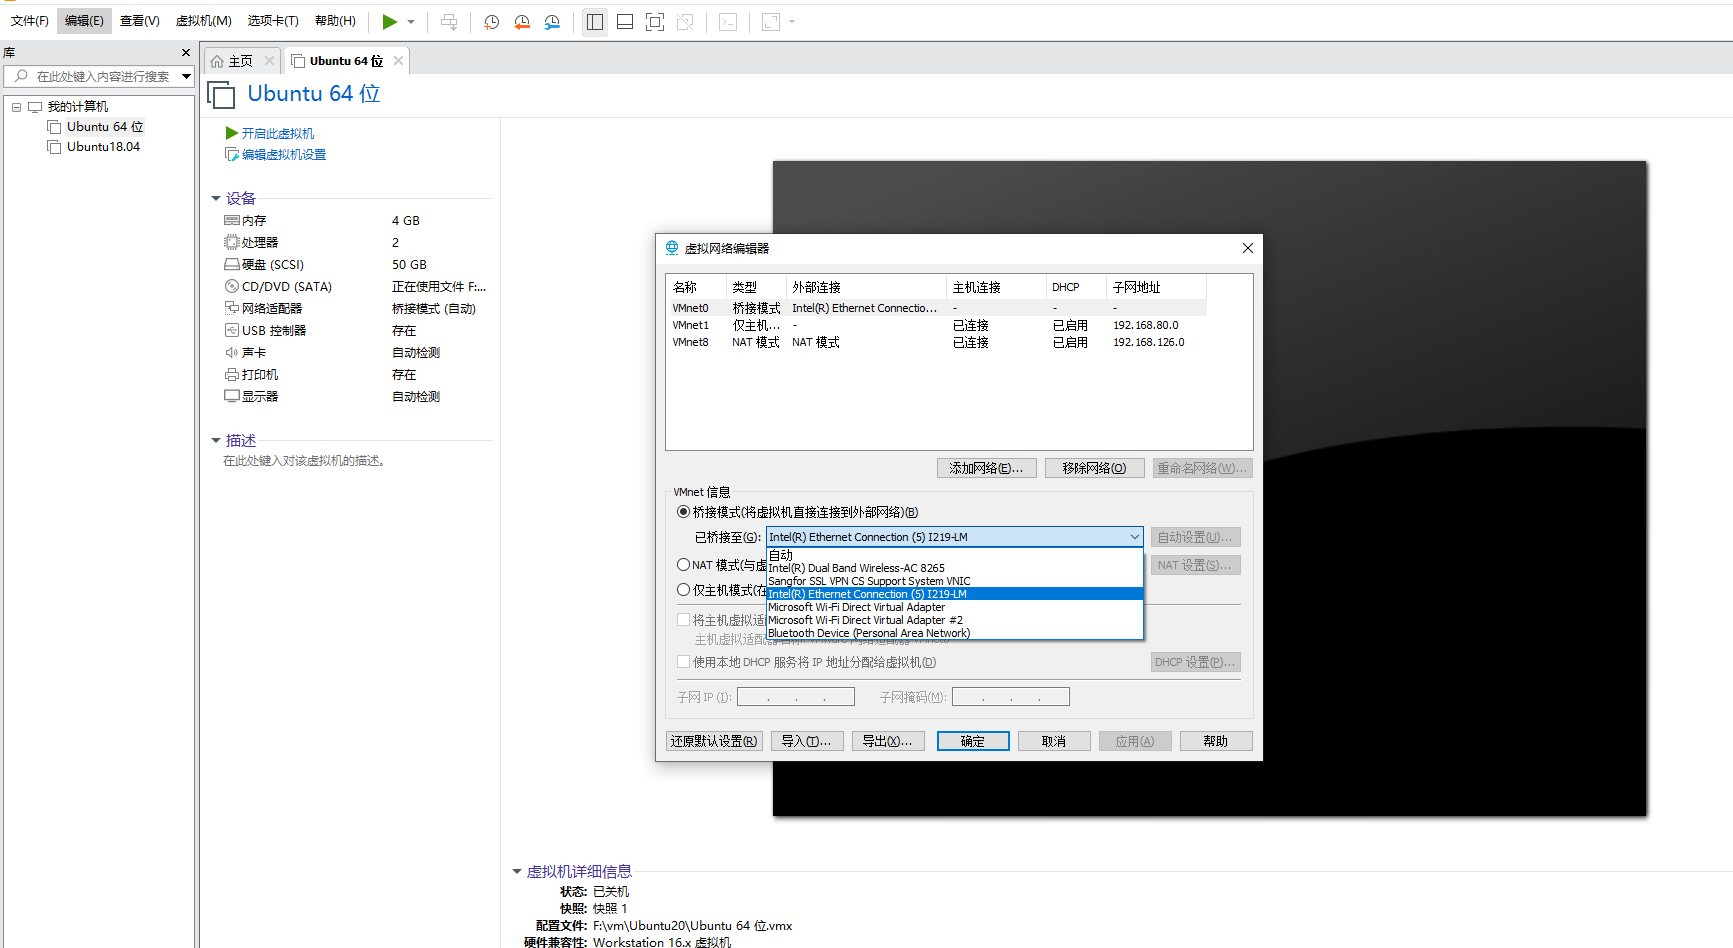Open the power options arrow beside play
1733x948 pixels.
point(411,22)
